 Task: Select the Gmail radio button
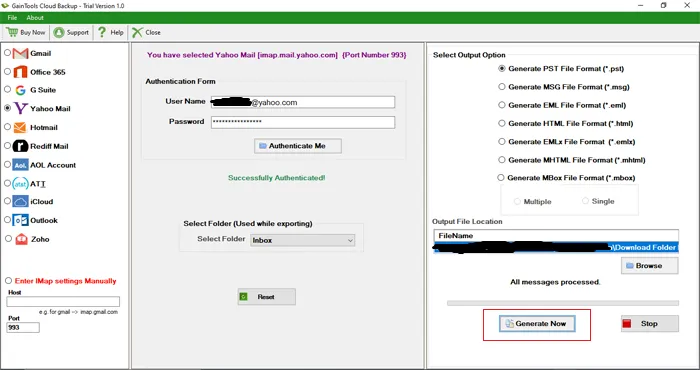[x=7, y=53]
